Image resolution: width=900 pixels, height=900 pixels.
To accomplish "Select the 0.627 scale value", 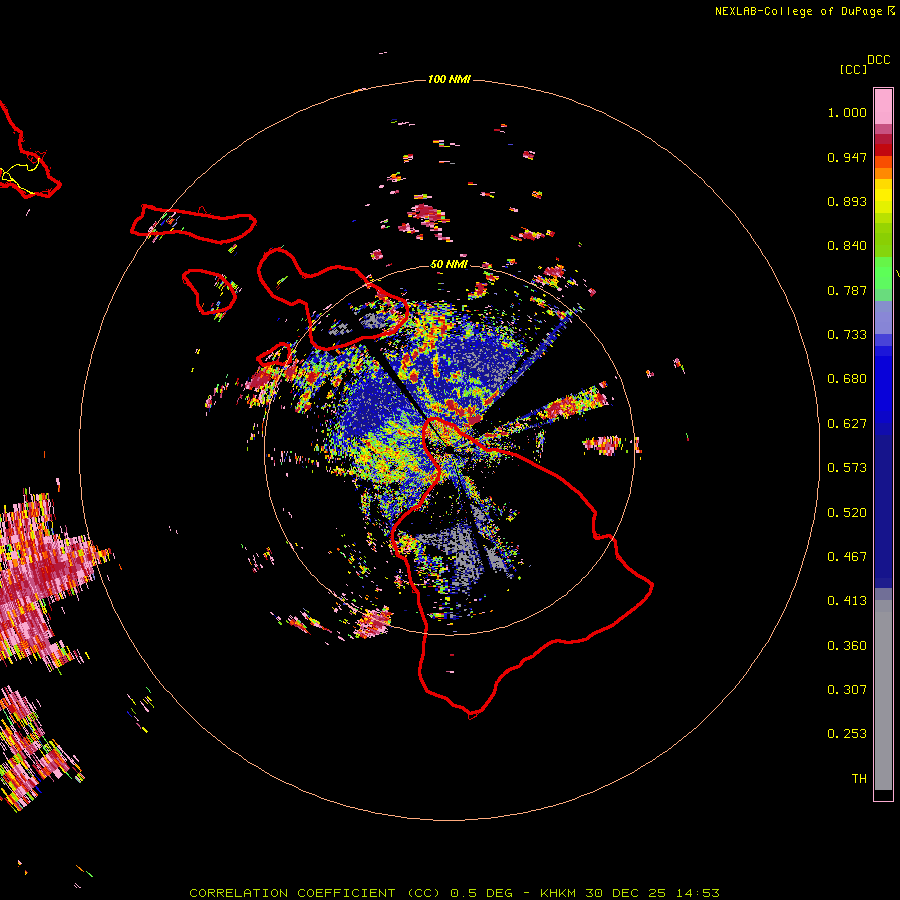I will 847,424.
